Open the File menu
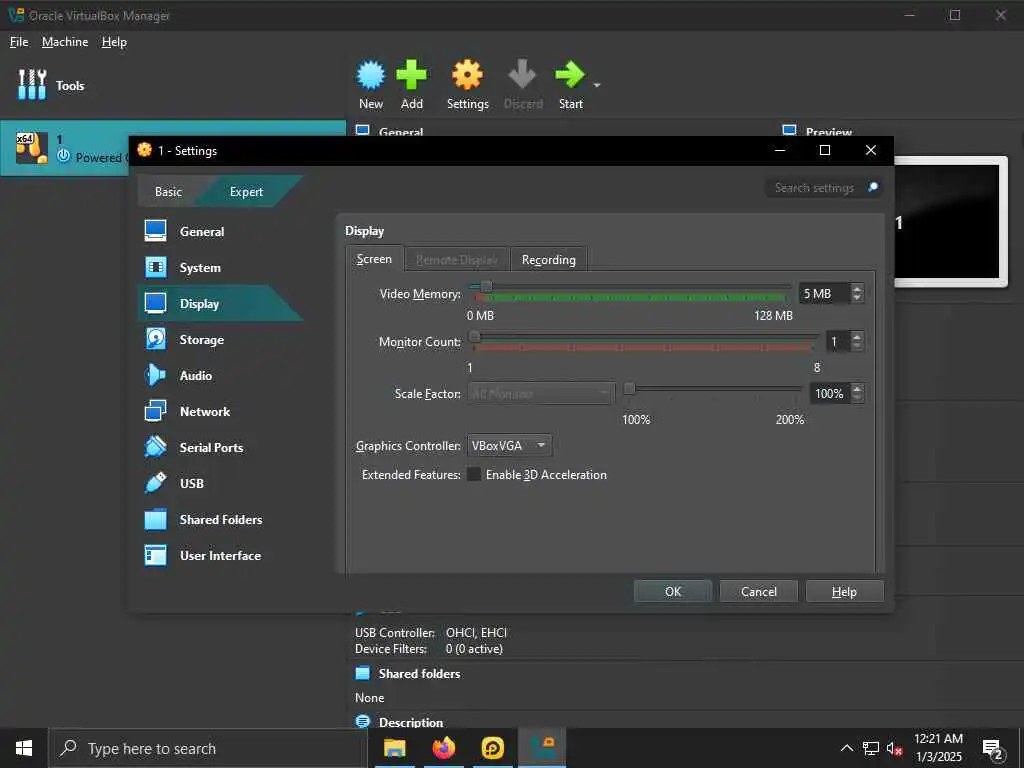Screen dimensions: 1024x768 point(19,42)
